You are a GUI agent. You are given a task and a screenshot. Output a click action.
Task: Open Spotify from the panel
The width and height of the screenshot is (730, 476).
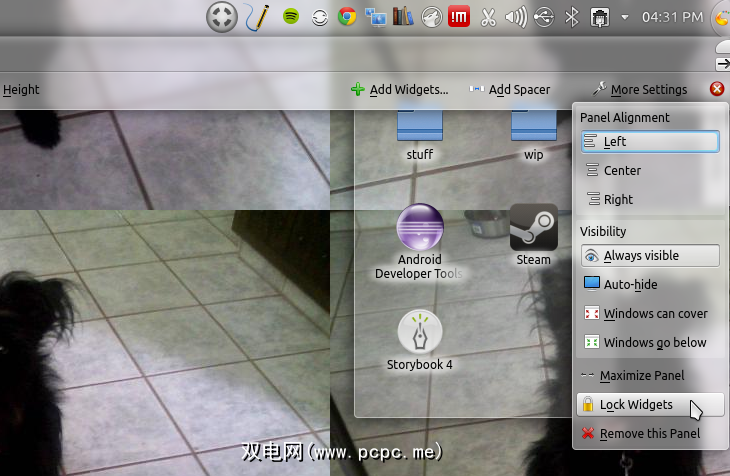click(291, 17)
